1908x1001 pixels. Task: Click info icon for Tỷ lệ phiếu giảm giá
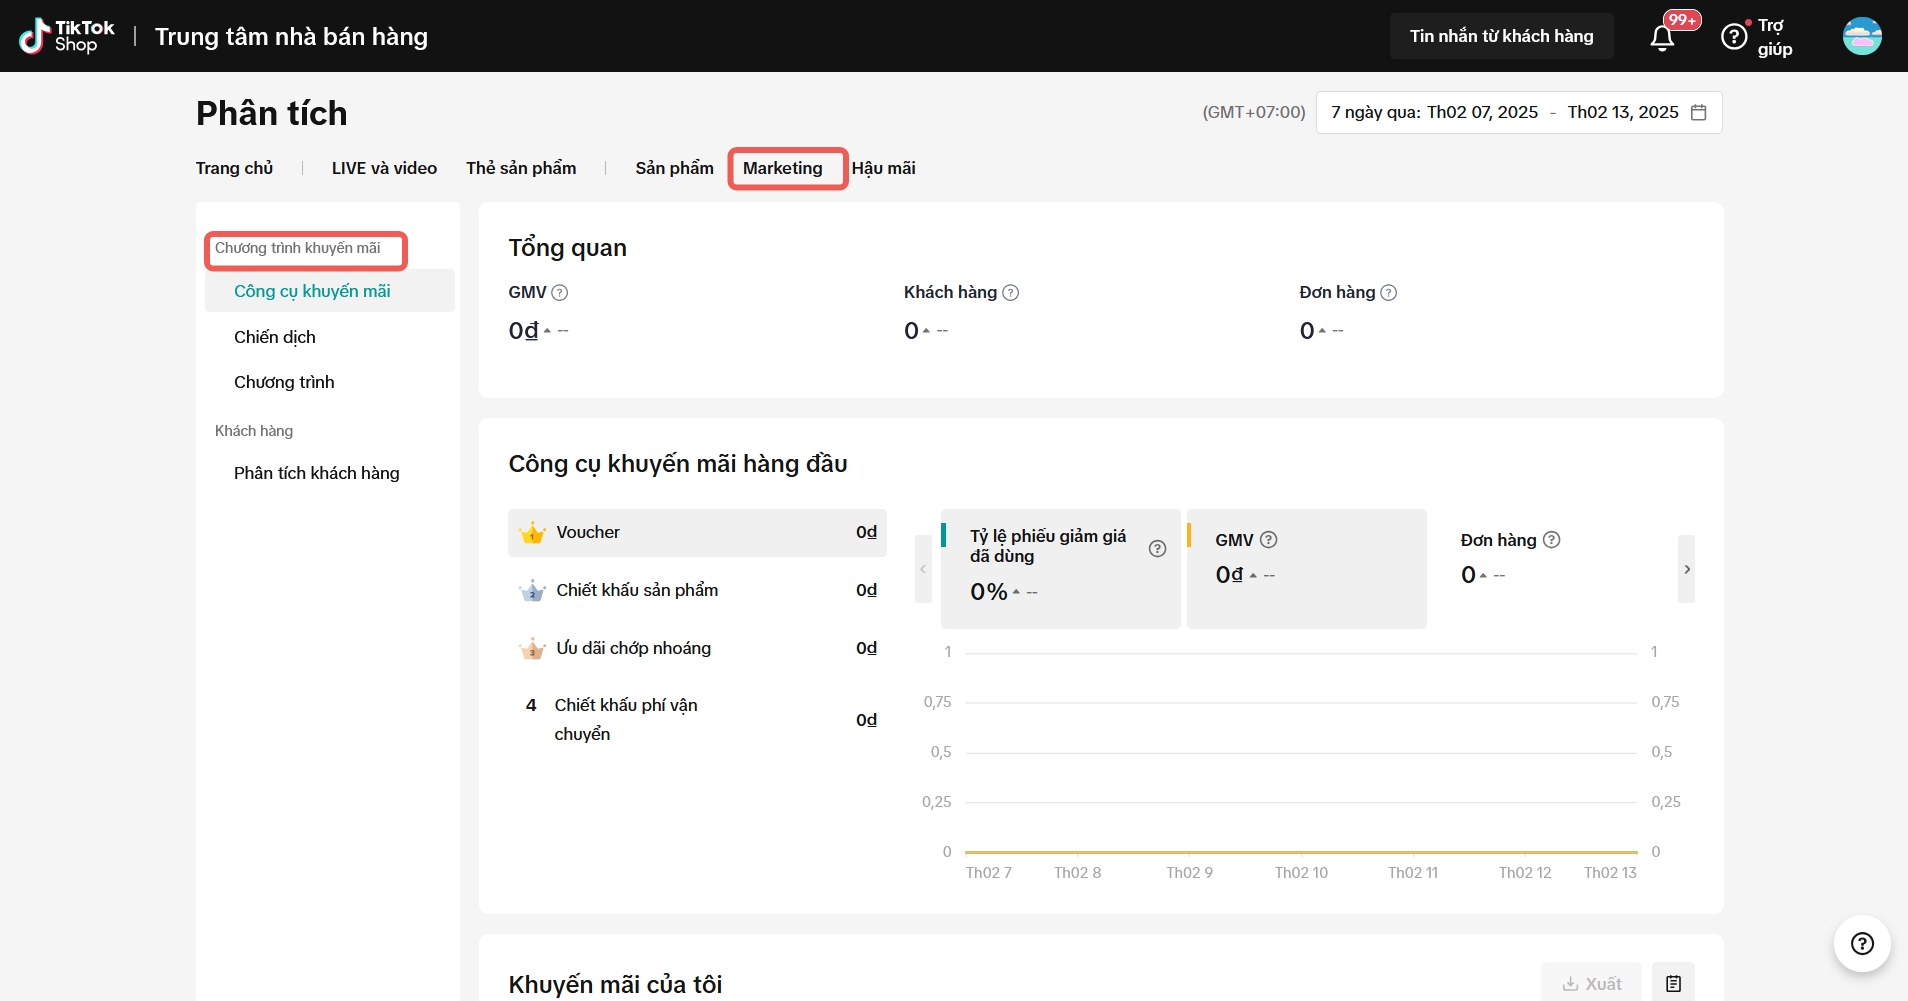(1157, 548)
